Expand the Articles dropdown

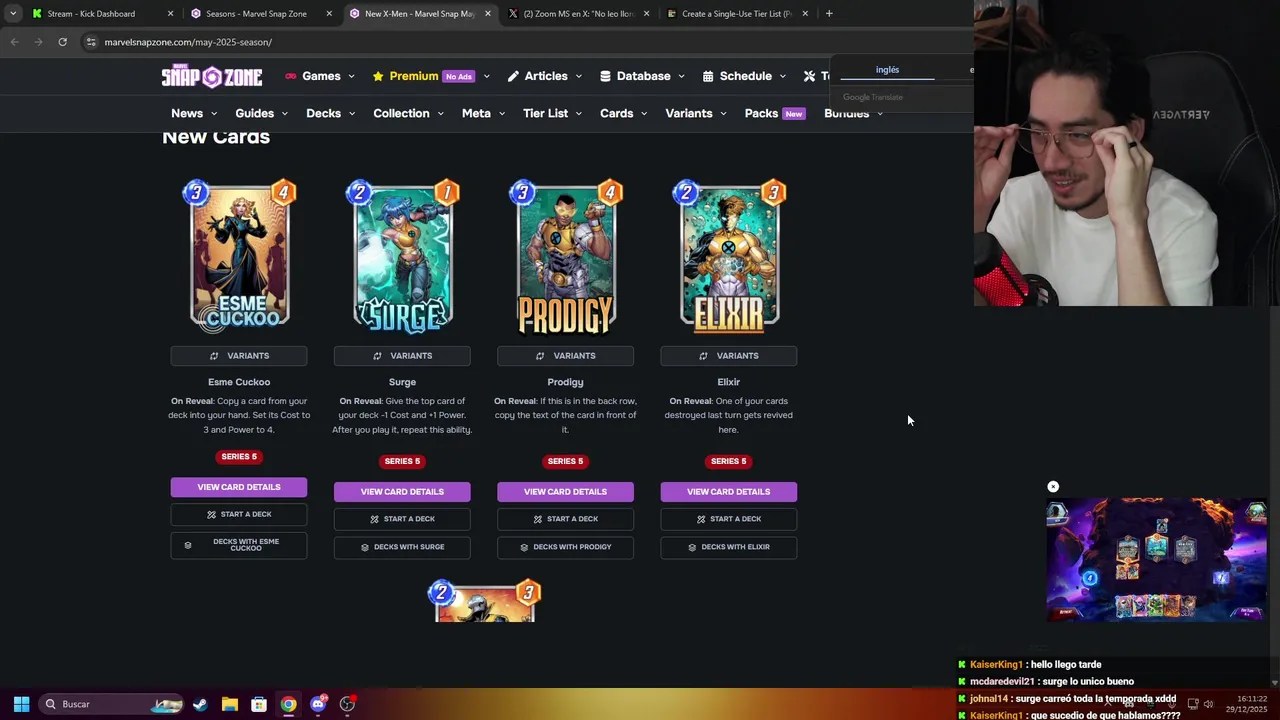point(545,76)
